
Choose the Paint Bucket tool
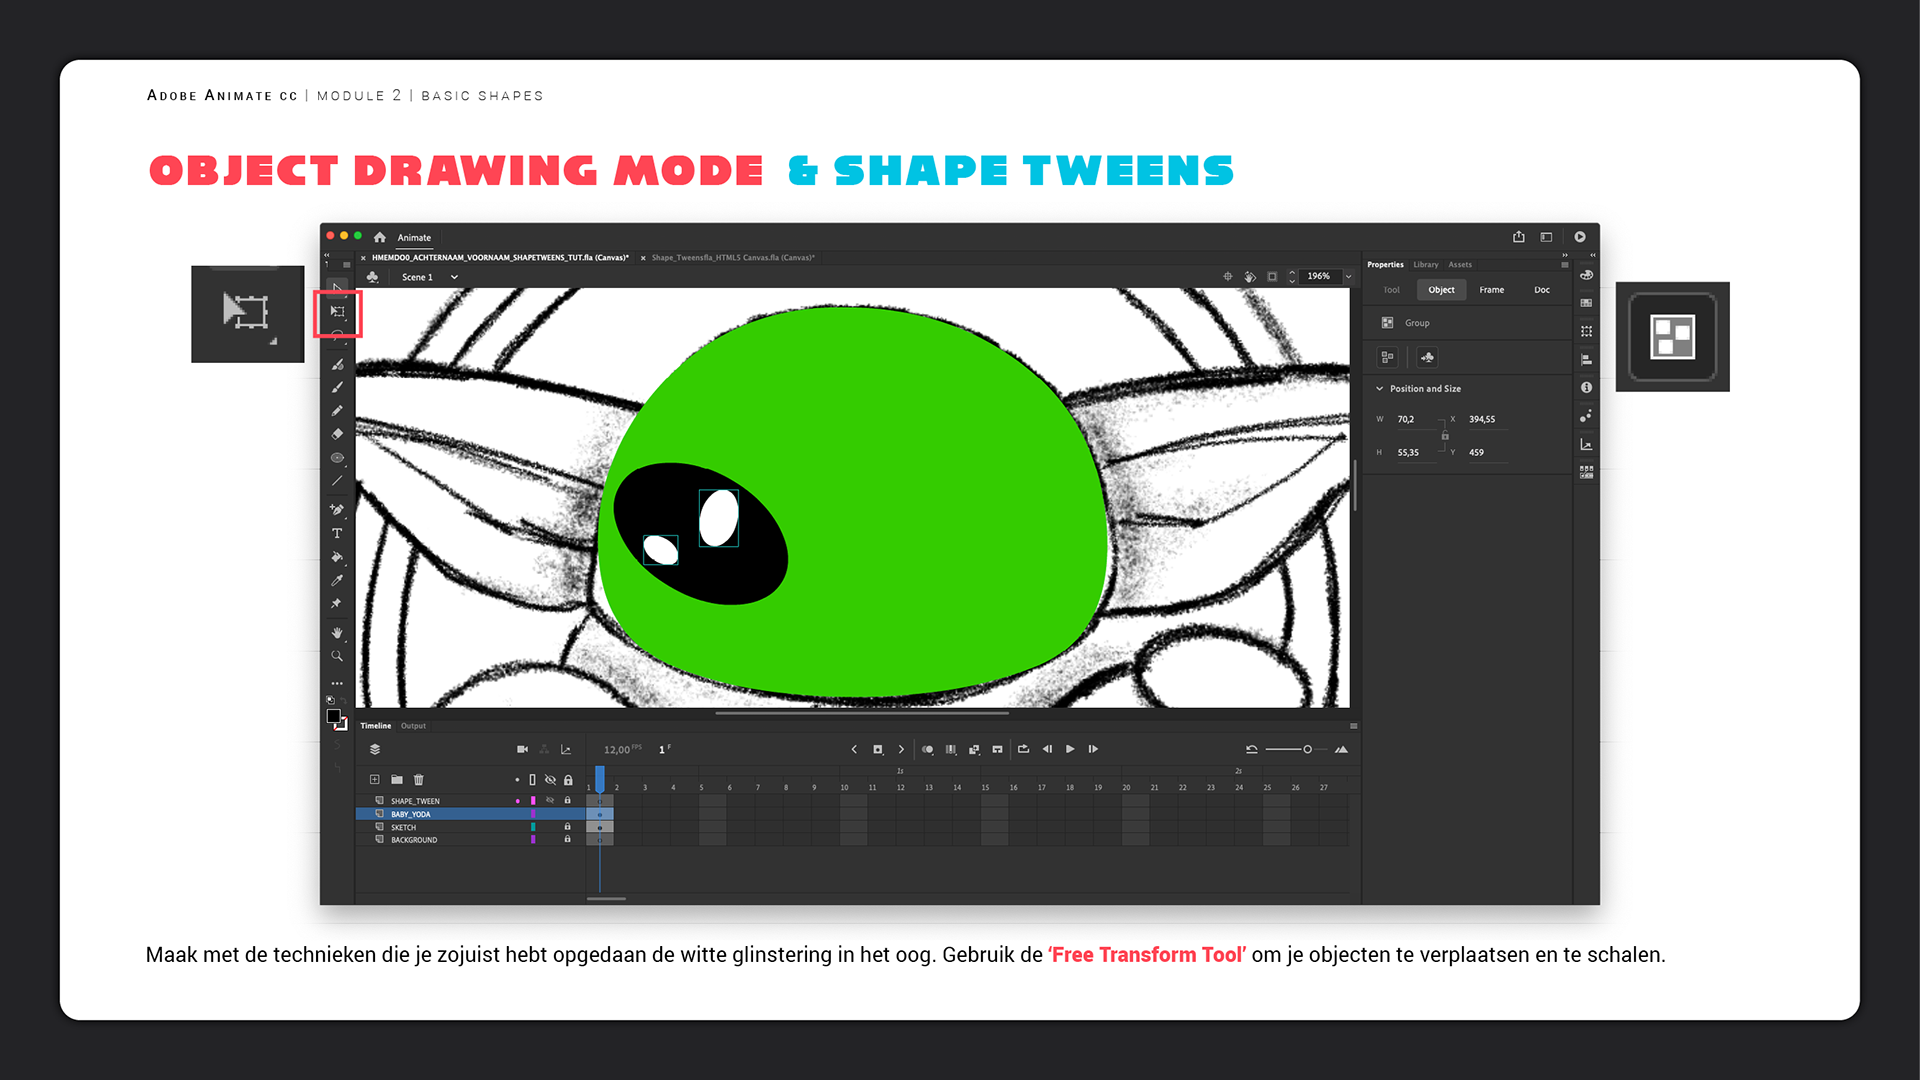click(337, 557)
